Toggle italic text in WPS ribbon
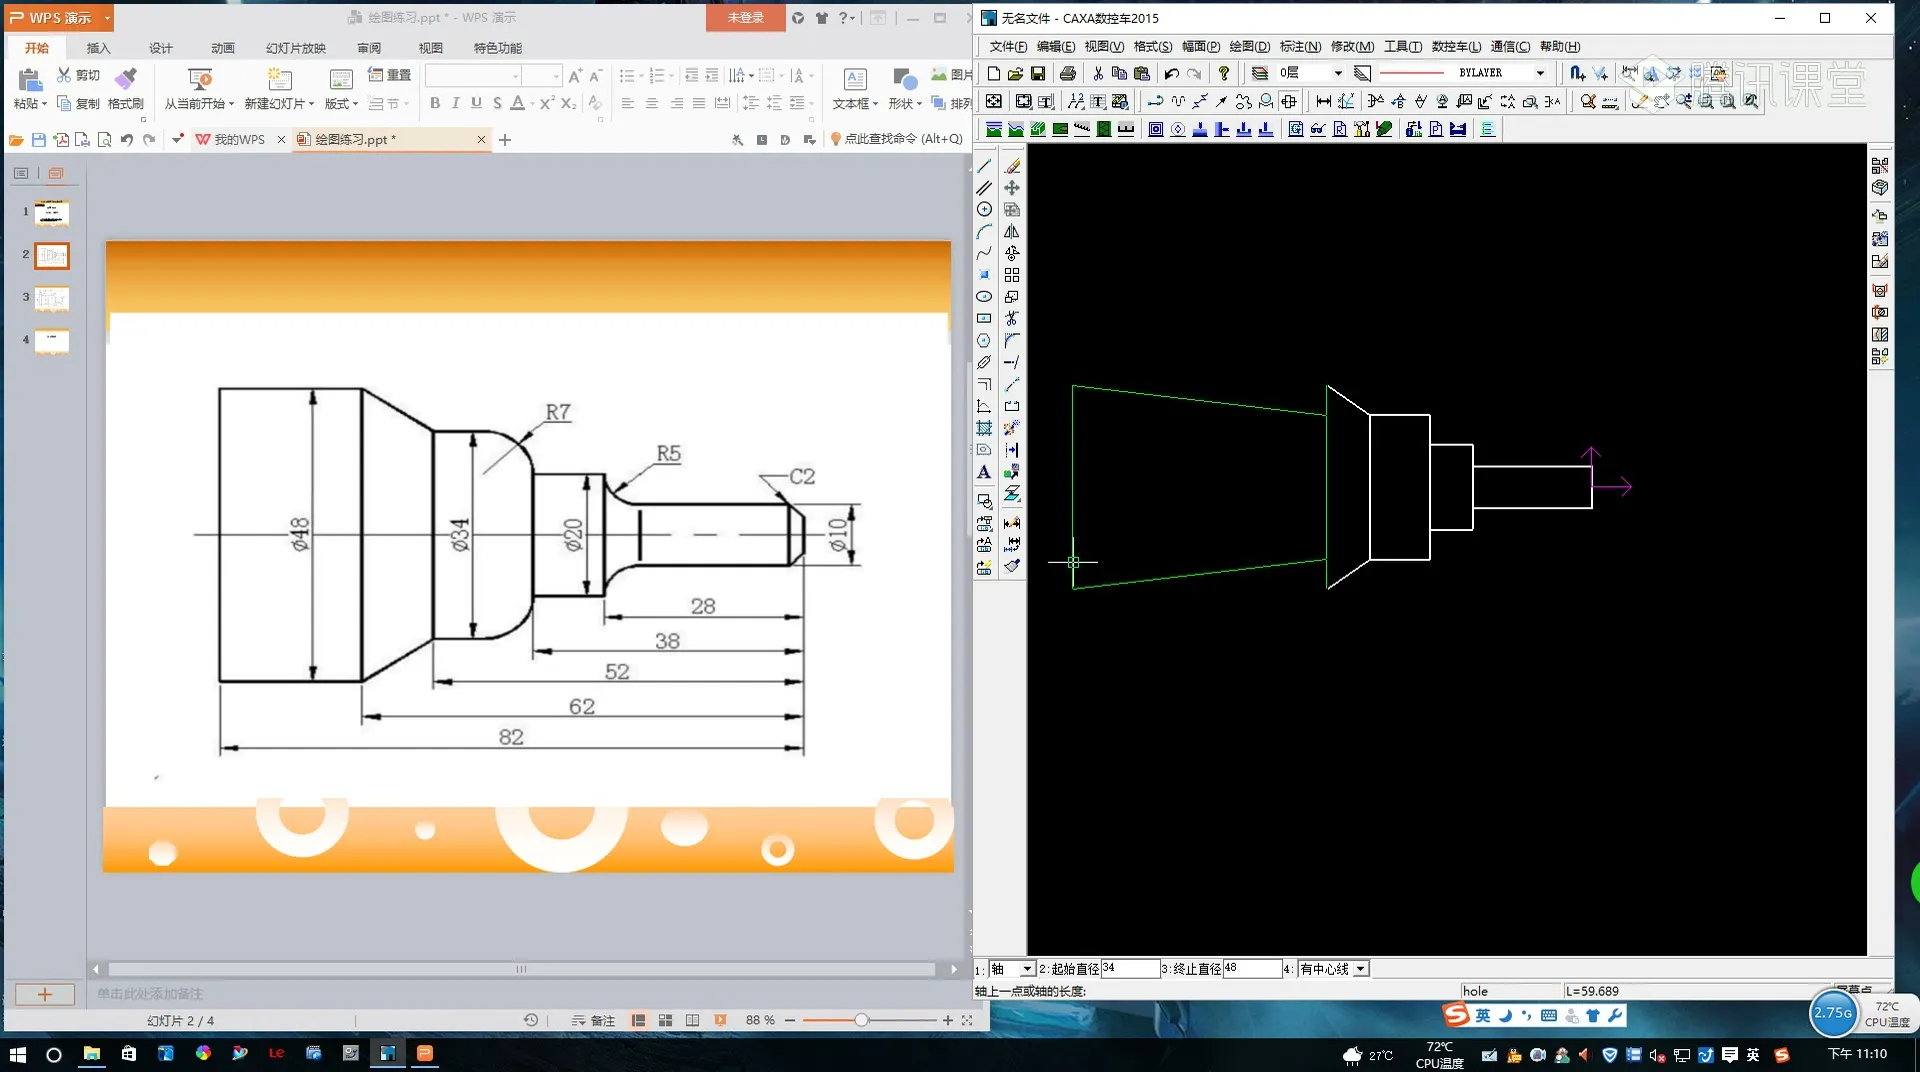Image resolution: width=1920 pixels, height=1072 pixels. click(x=455, y=103)
